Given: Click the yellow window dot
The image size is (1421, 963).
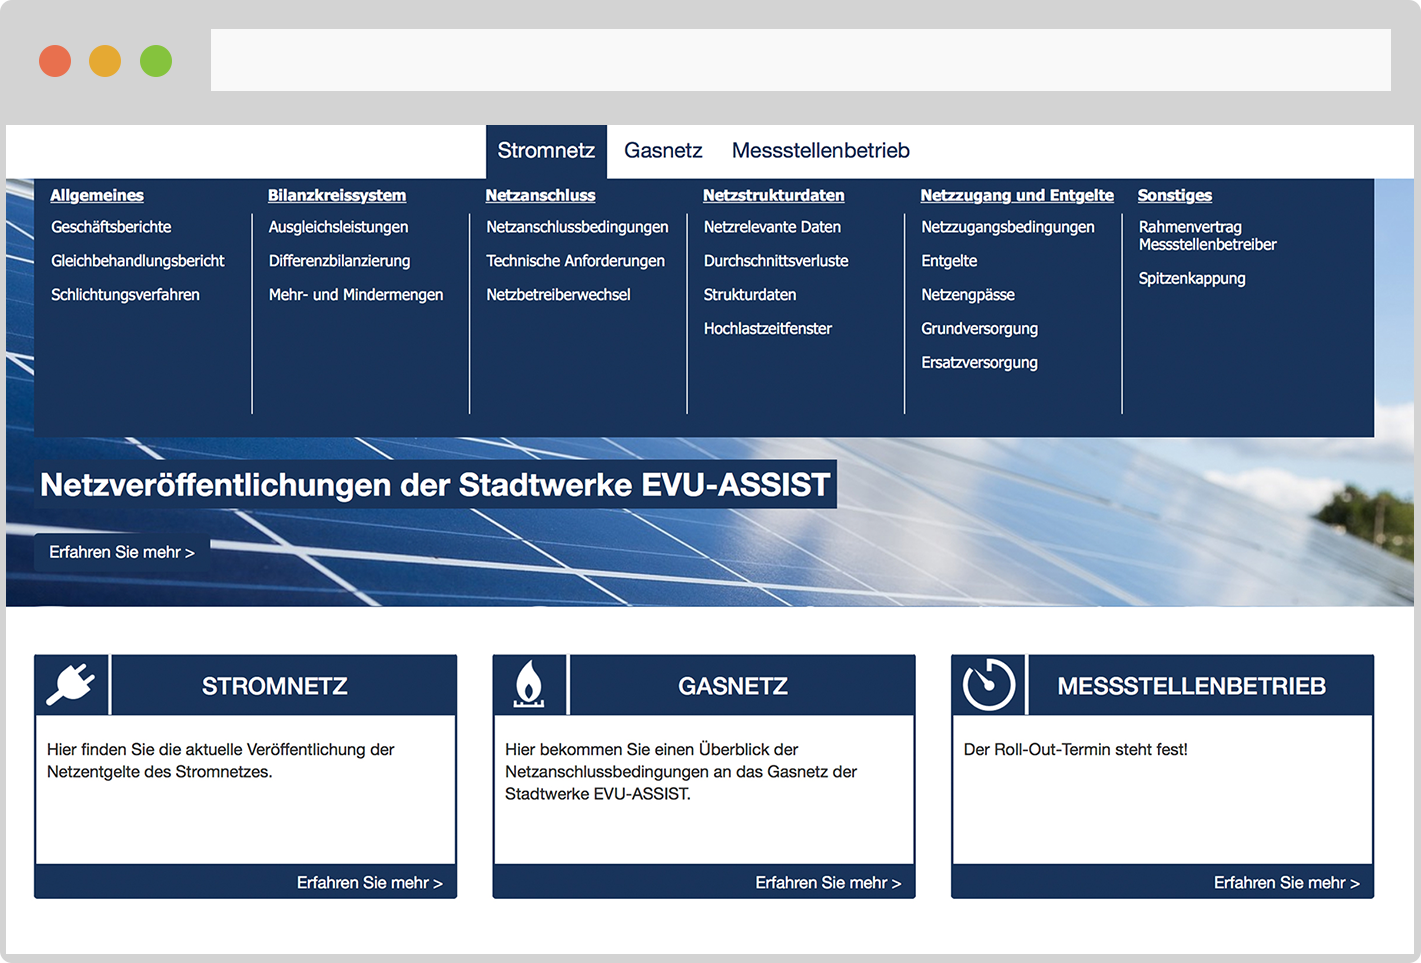Looking at the screenshot, I should [x=105, y=61].
